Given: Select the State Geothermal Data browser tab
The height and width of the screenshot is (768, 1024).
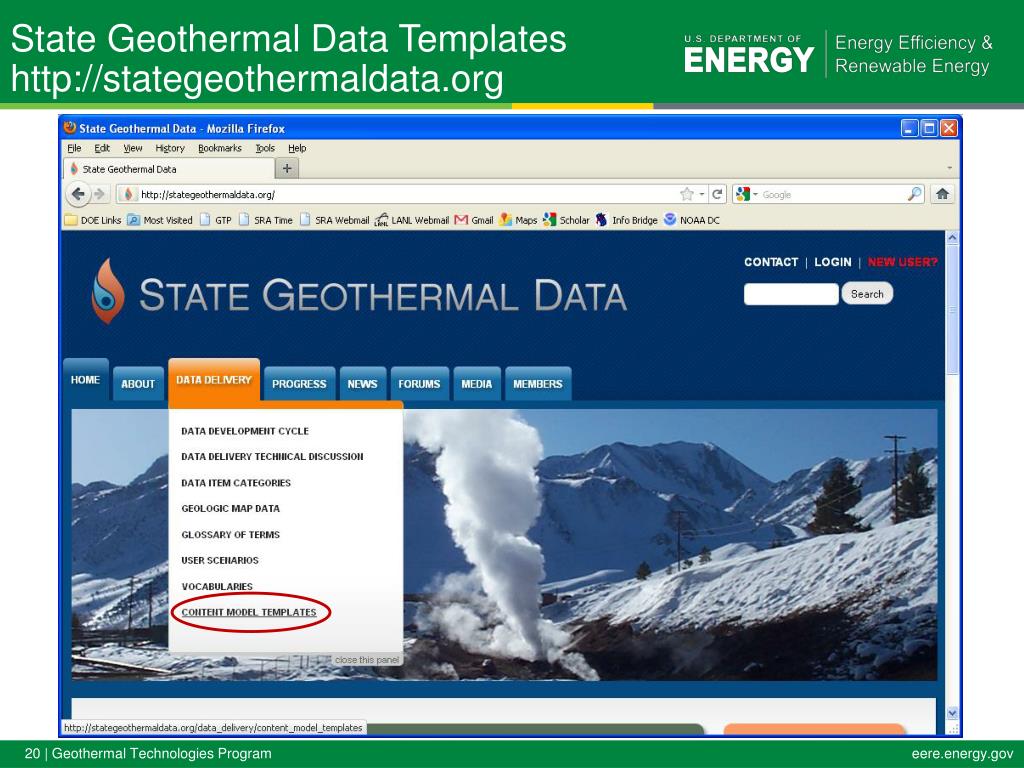Looking at the screenshot, I should pos(169,169).
